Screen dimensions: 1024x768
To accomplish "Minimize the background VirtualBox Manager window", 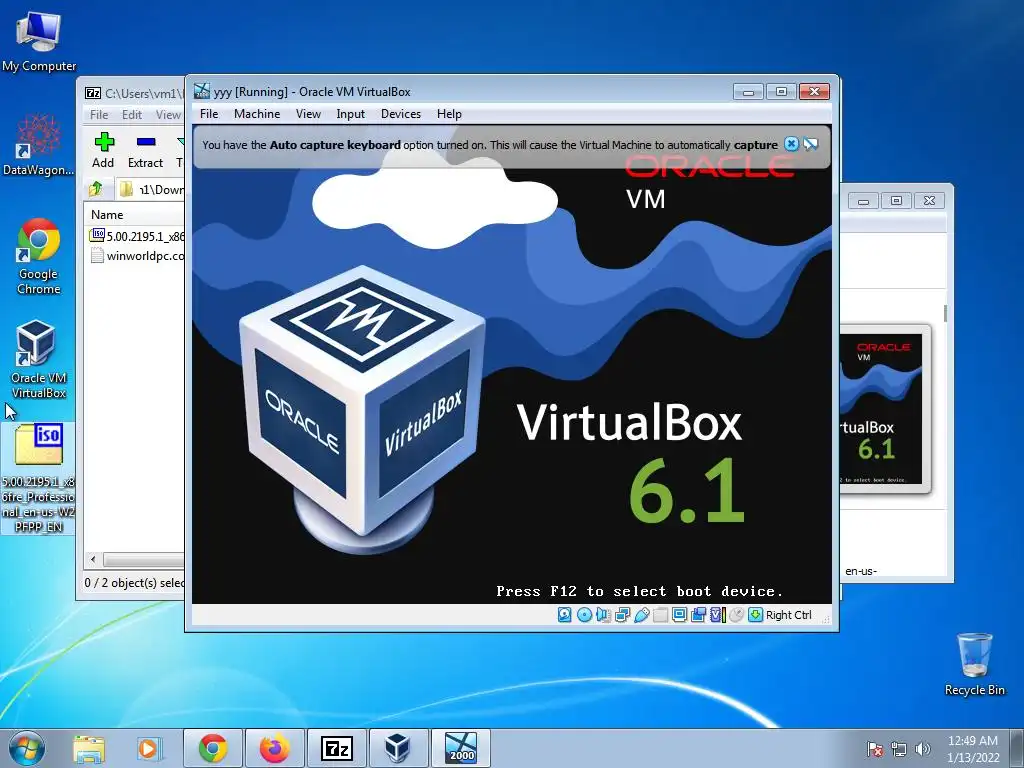I will pos(863,201).
